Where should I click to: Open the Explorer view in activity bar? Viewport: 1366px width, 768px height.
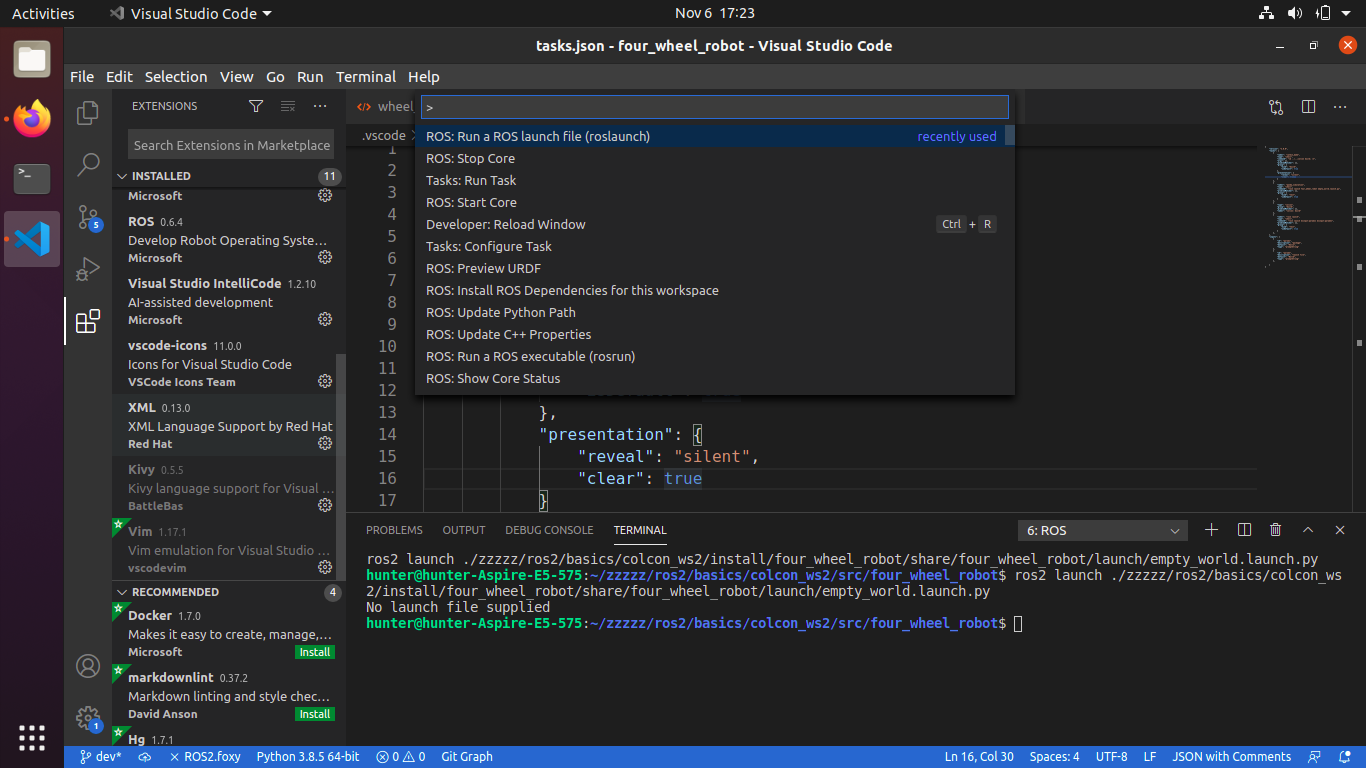(88, 113)
